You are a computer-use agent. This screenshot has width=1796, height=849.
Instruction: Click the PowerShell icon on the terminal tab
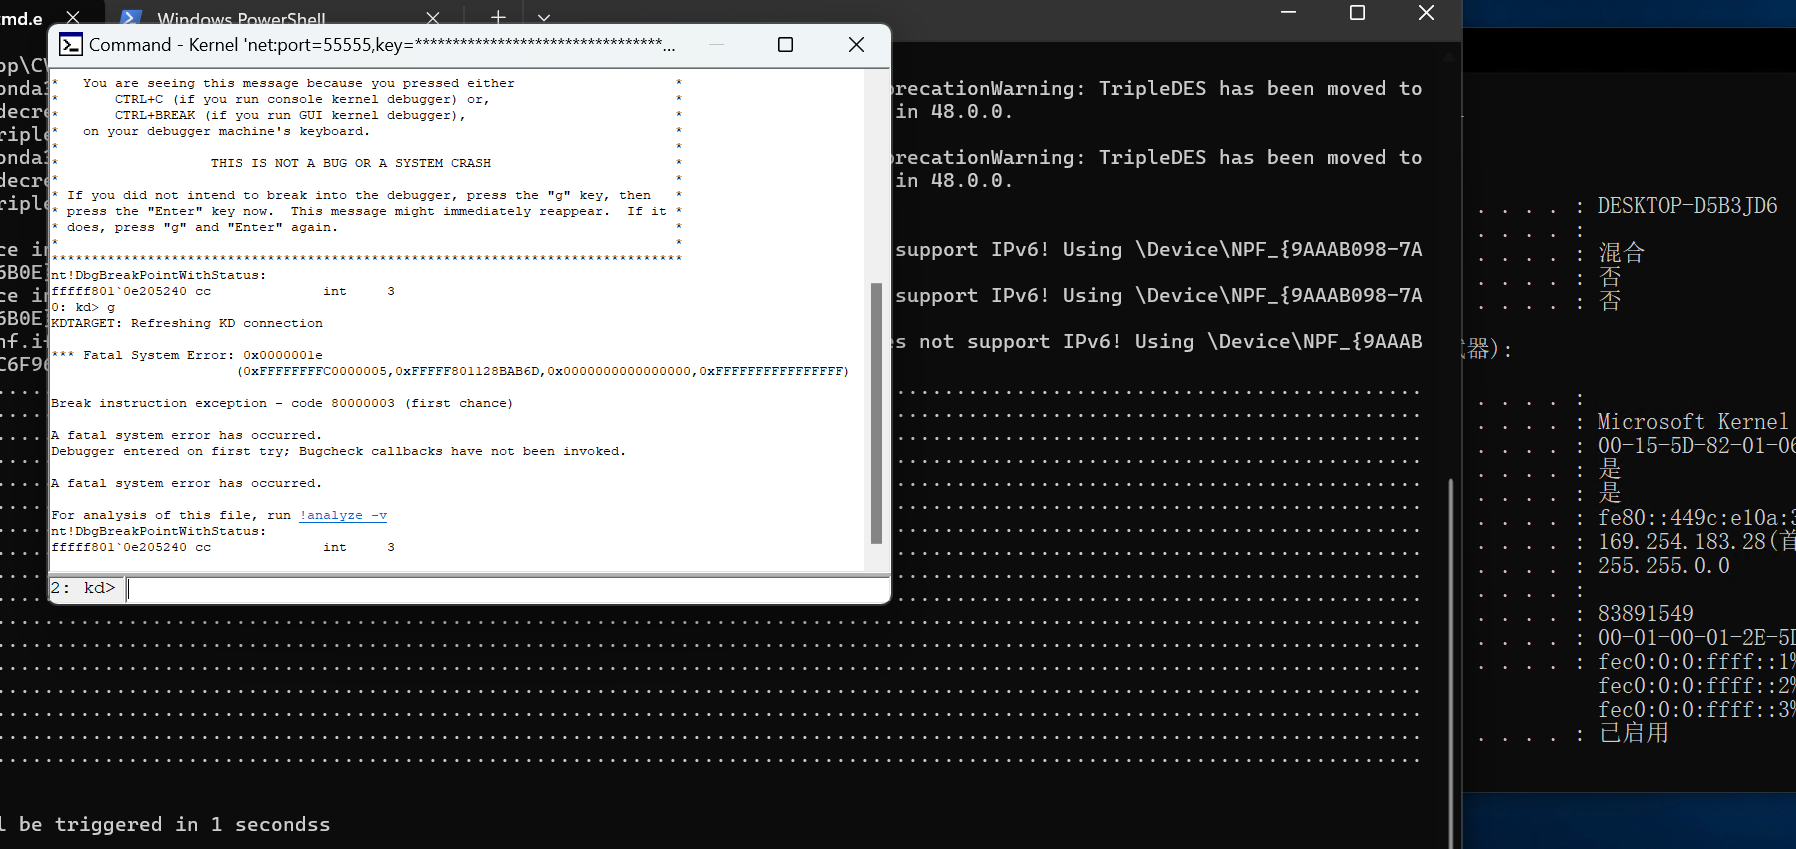coord(130,17)
